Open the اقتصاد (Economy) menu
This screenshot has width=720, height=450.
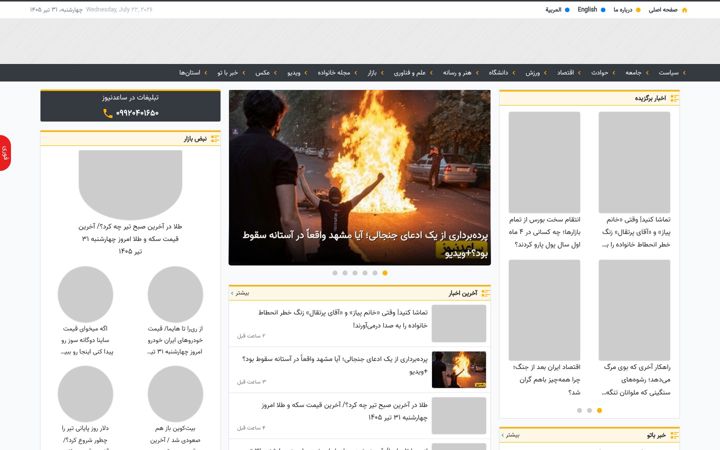point(566,73)
